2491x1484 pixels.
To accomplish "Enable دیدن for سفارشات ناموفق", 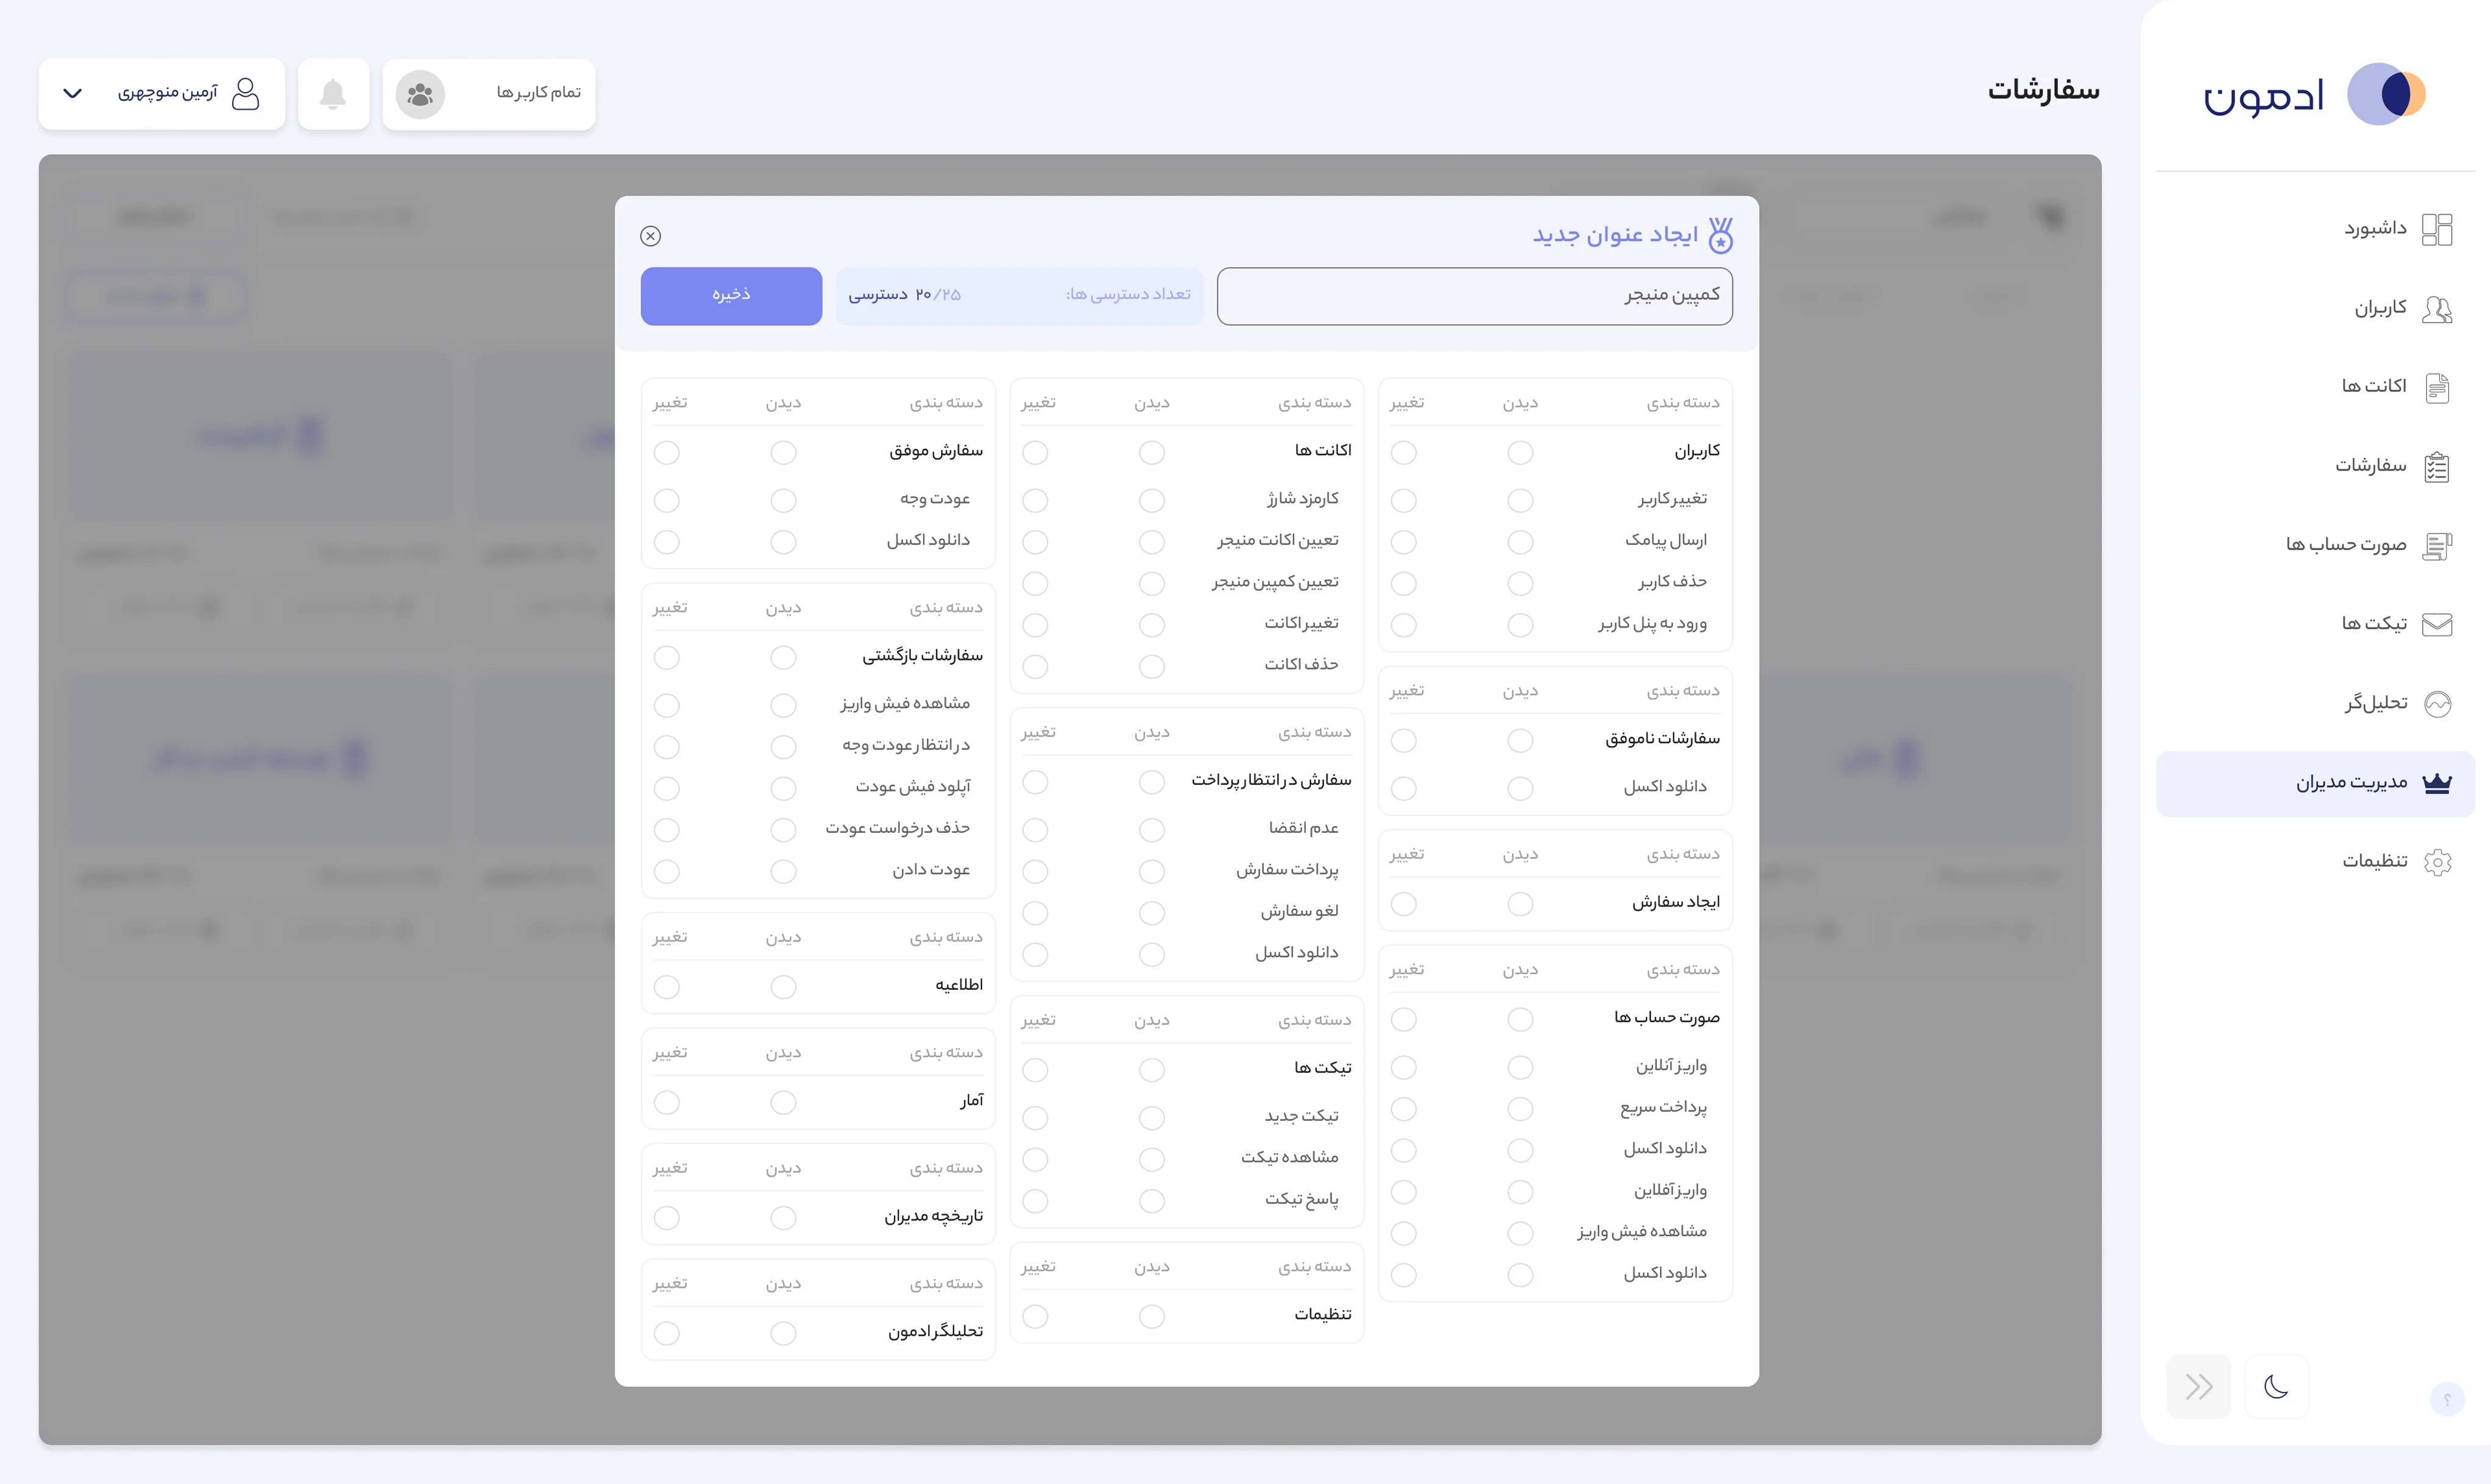I will click(x=1520, y=740).
